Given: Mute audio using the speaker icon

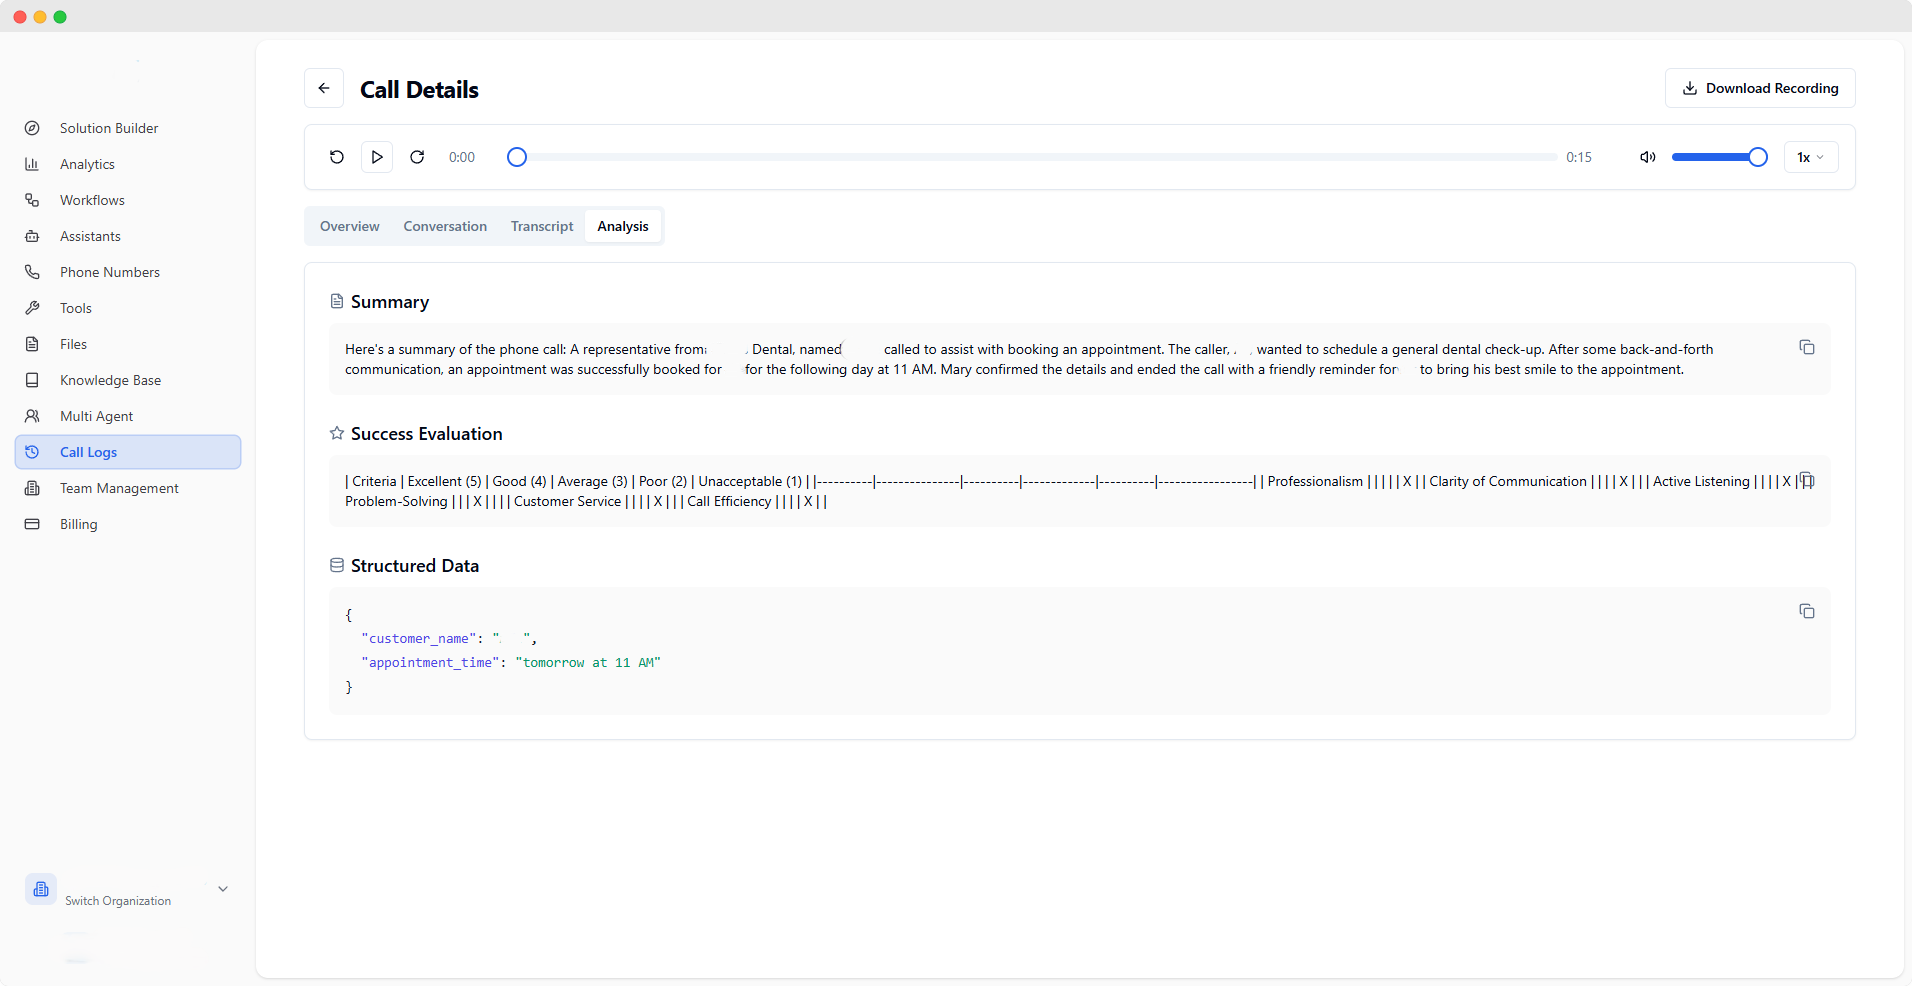Looking at the screenshot, I should pos(1647,157).
